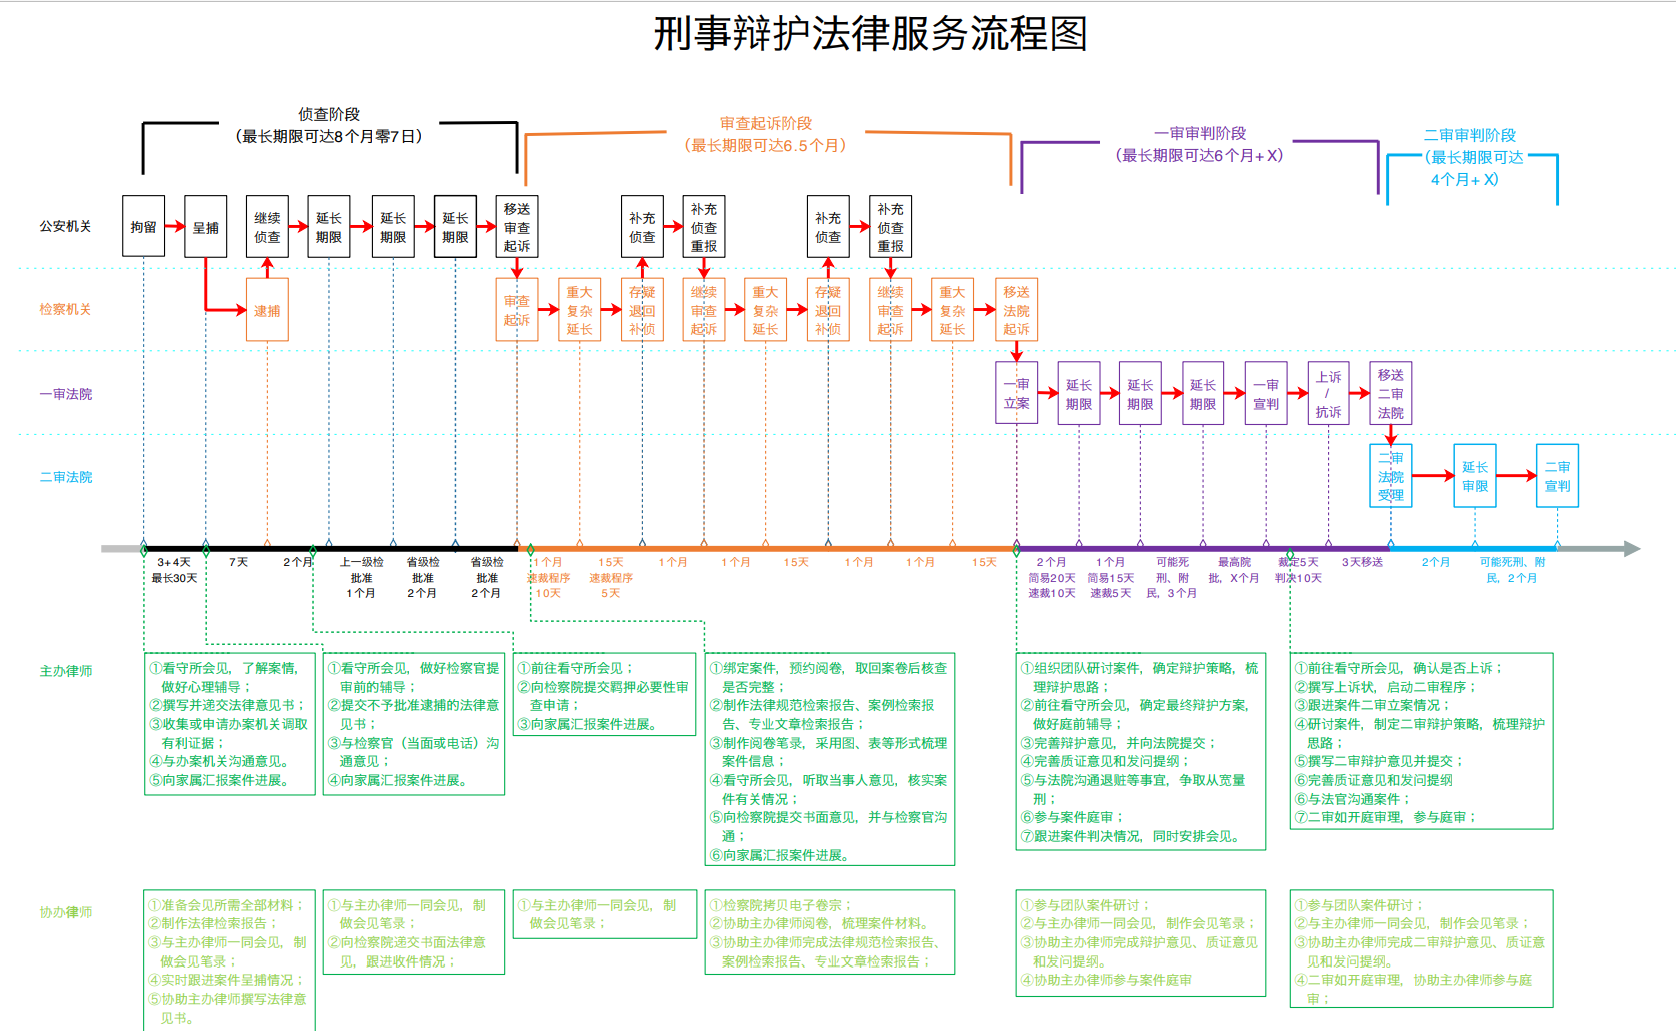Click the blue 延长审限 box
1676x1031 pixels.
(1475, 476)
